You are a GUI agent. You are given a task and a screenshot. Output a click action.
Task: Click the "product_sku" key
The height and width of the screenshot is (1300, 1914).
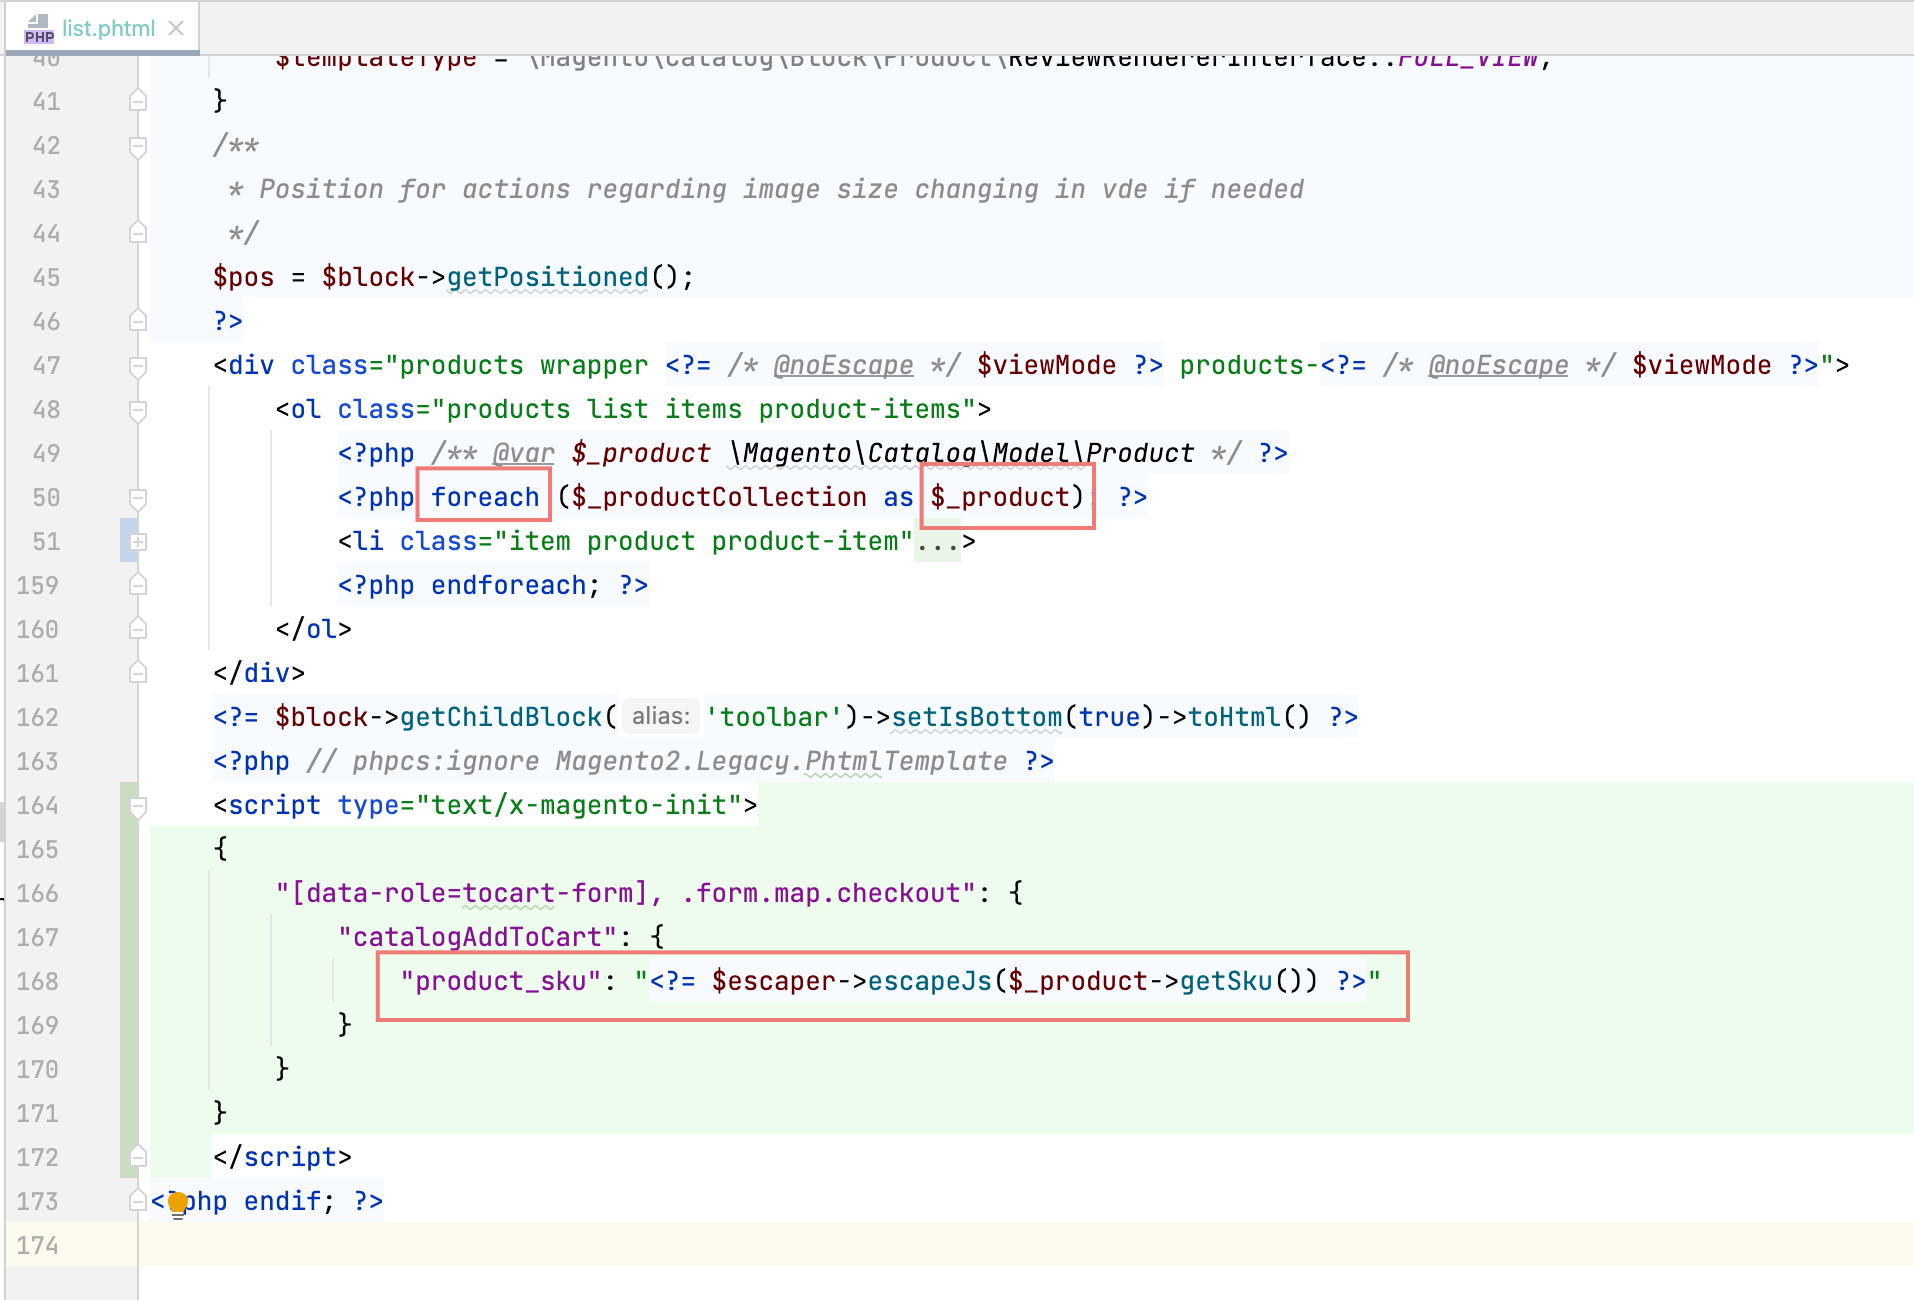coord(500,981)
